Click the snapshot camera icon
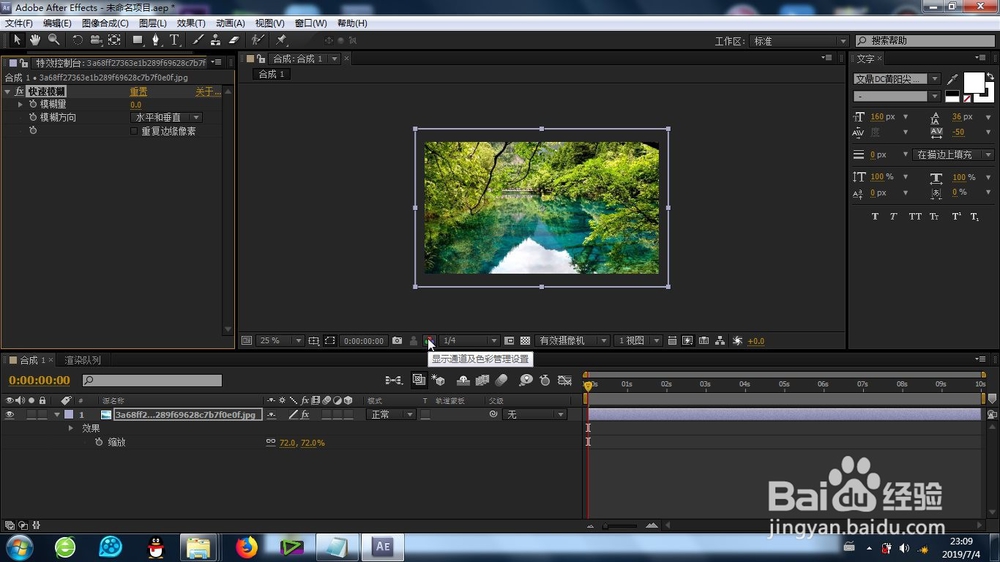1000x562 pixels. 397,341
